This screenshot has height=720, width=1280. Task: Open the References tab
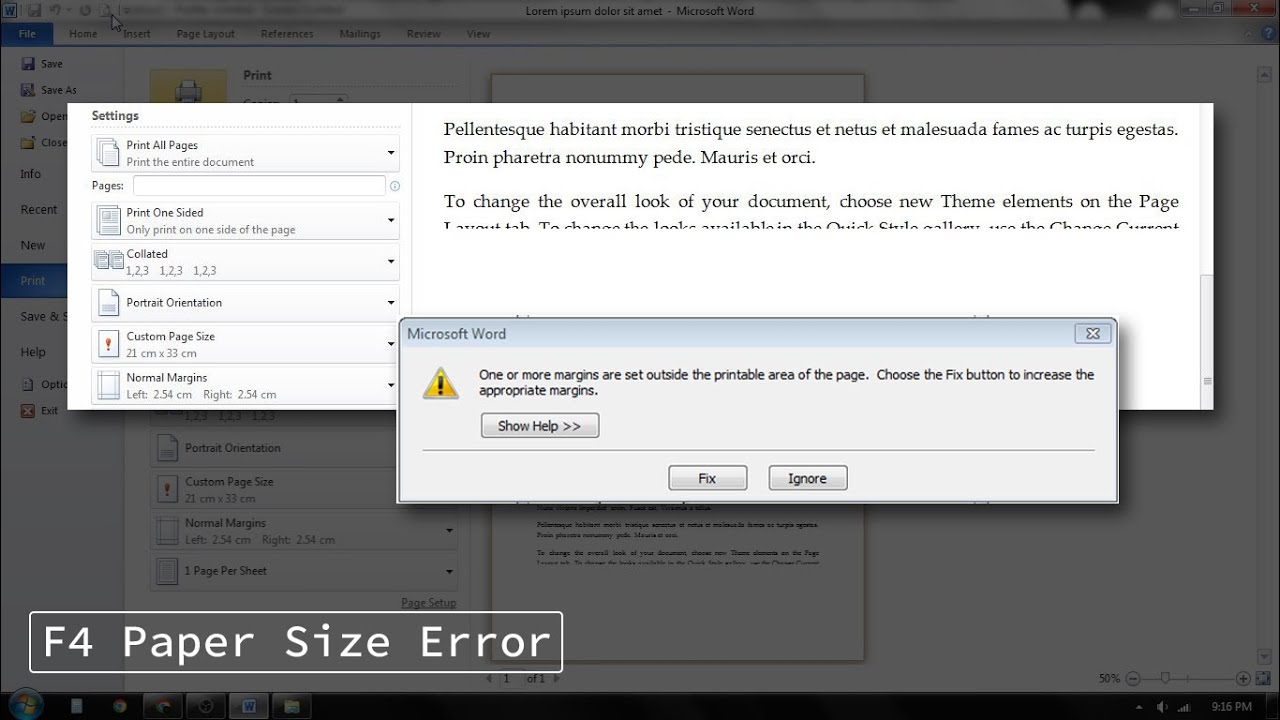287,34
